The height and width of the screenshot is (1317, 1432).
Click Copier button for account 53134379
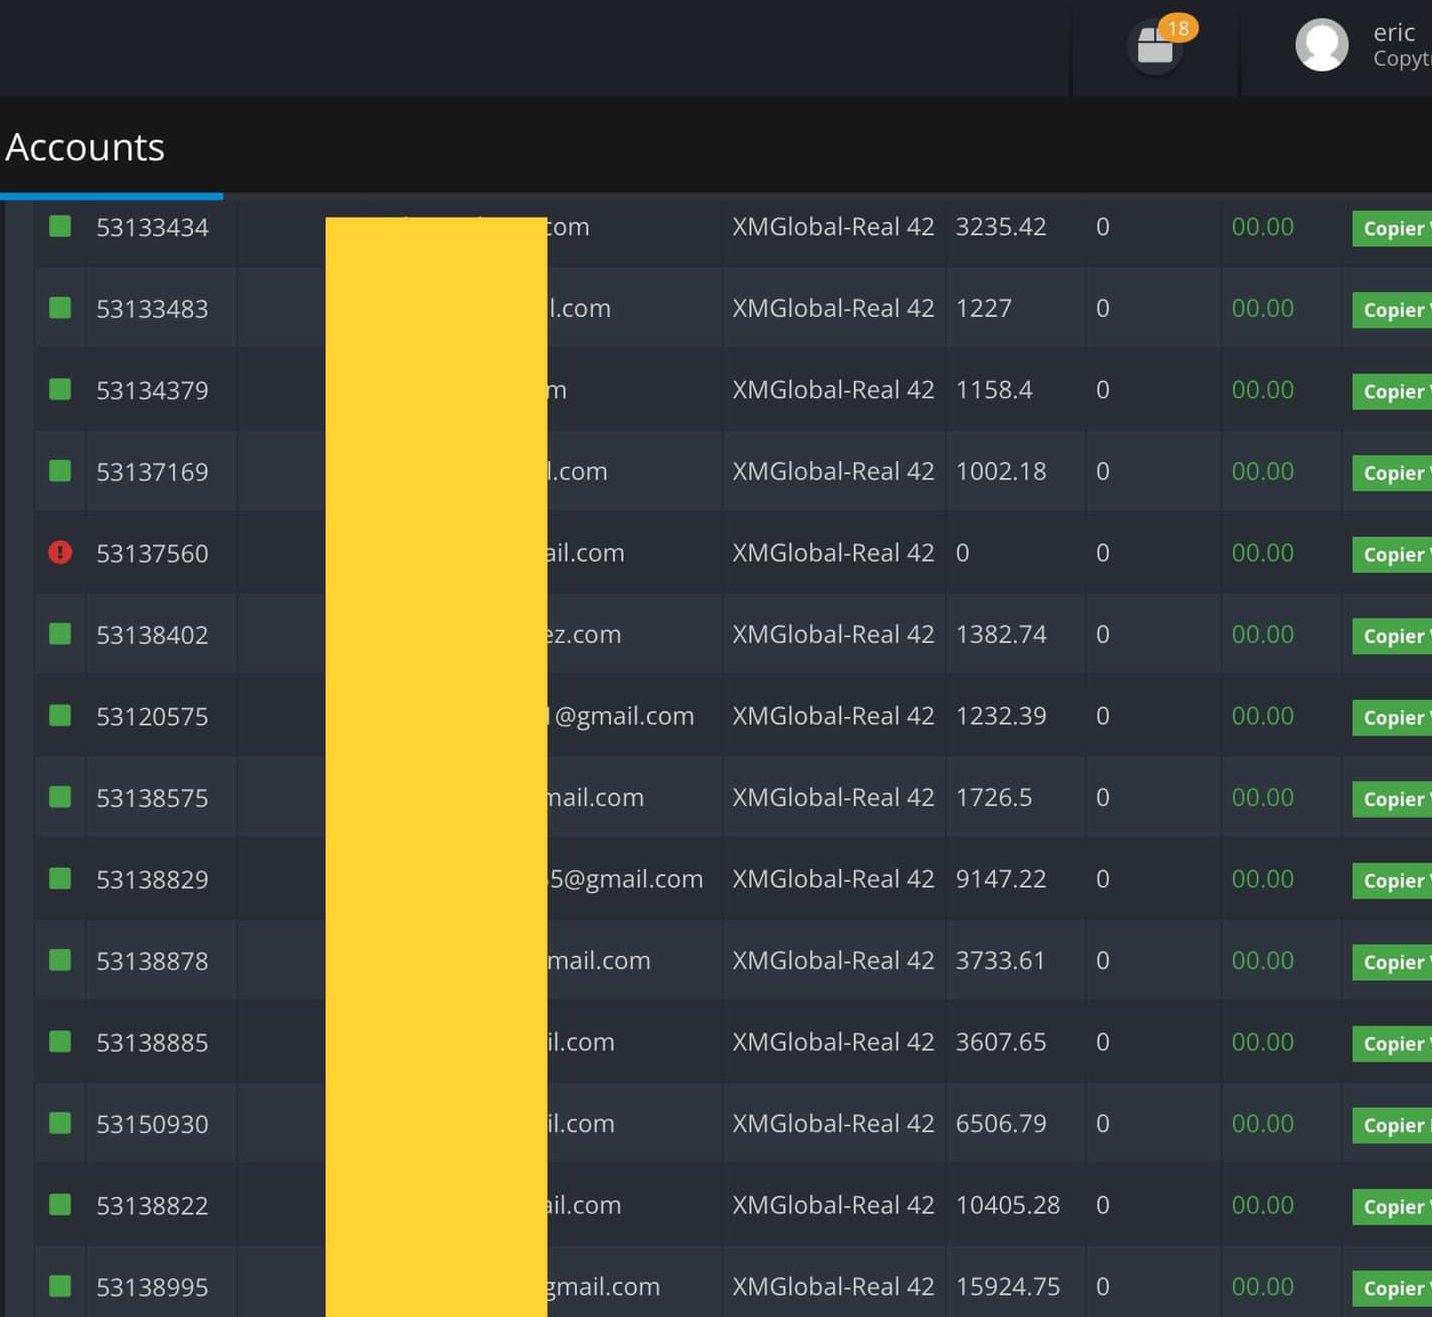tap(1392, 391)
